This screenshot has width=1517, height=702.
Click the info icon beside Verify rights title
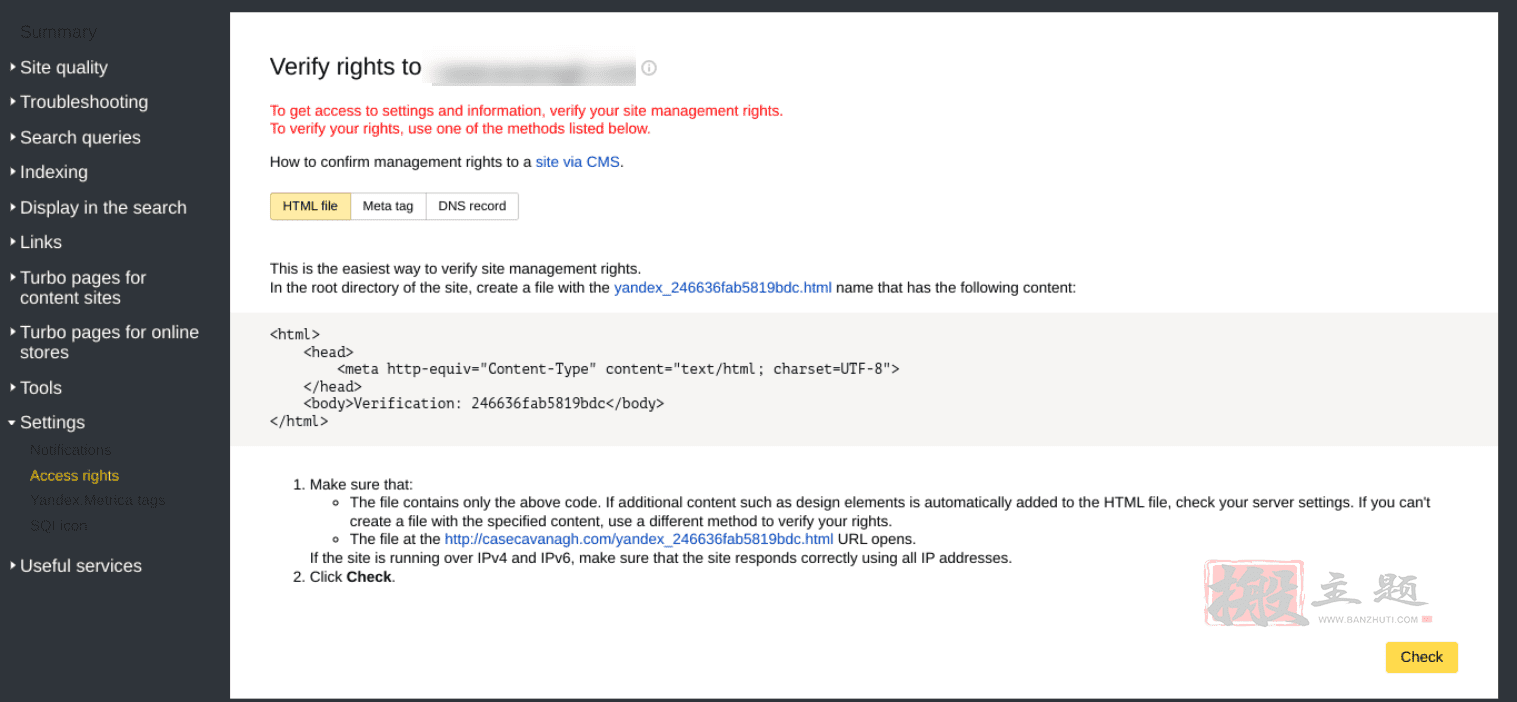tap(649, 68)
